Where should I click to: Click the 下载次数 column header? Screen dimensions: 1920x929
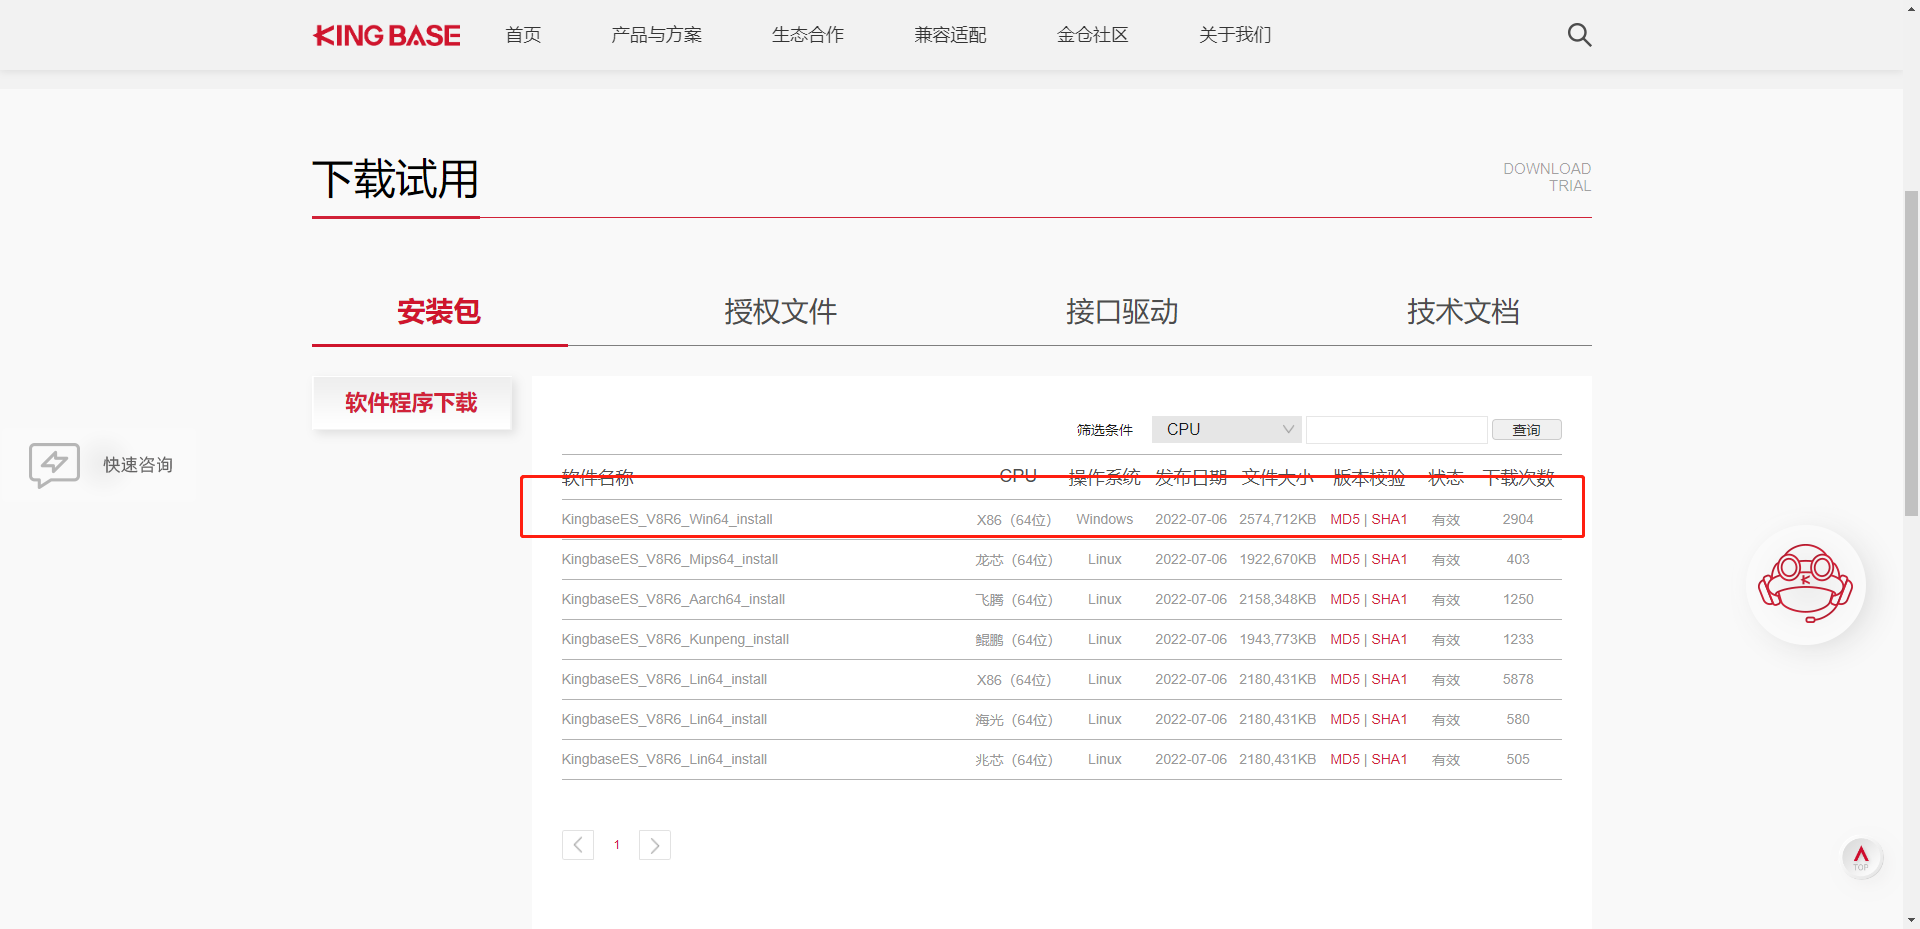coord(1518,477)
